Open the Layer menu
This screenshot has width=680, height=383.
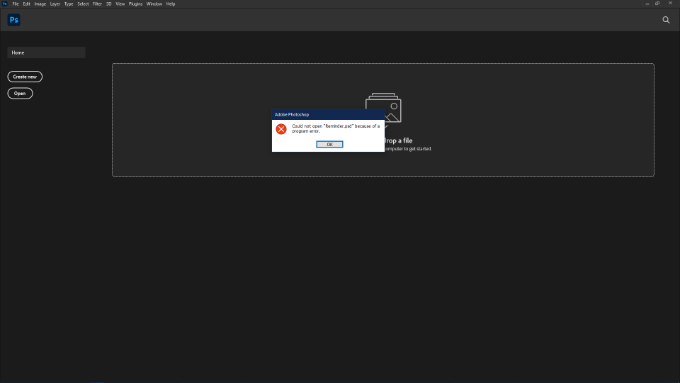(55, 4)
